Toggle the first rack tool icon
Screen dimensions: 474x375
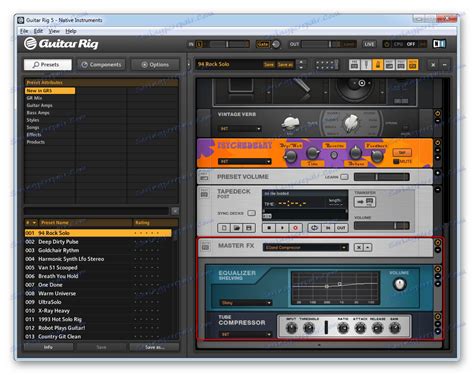354,65
